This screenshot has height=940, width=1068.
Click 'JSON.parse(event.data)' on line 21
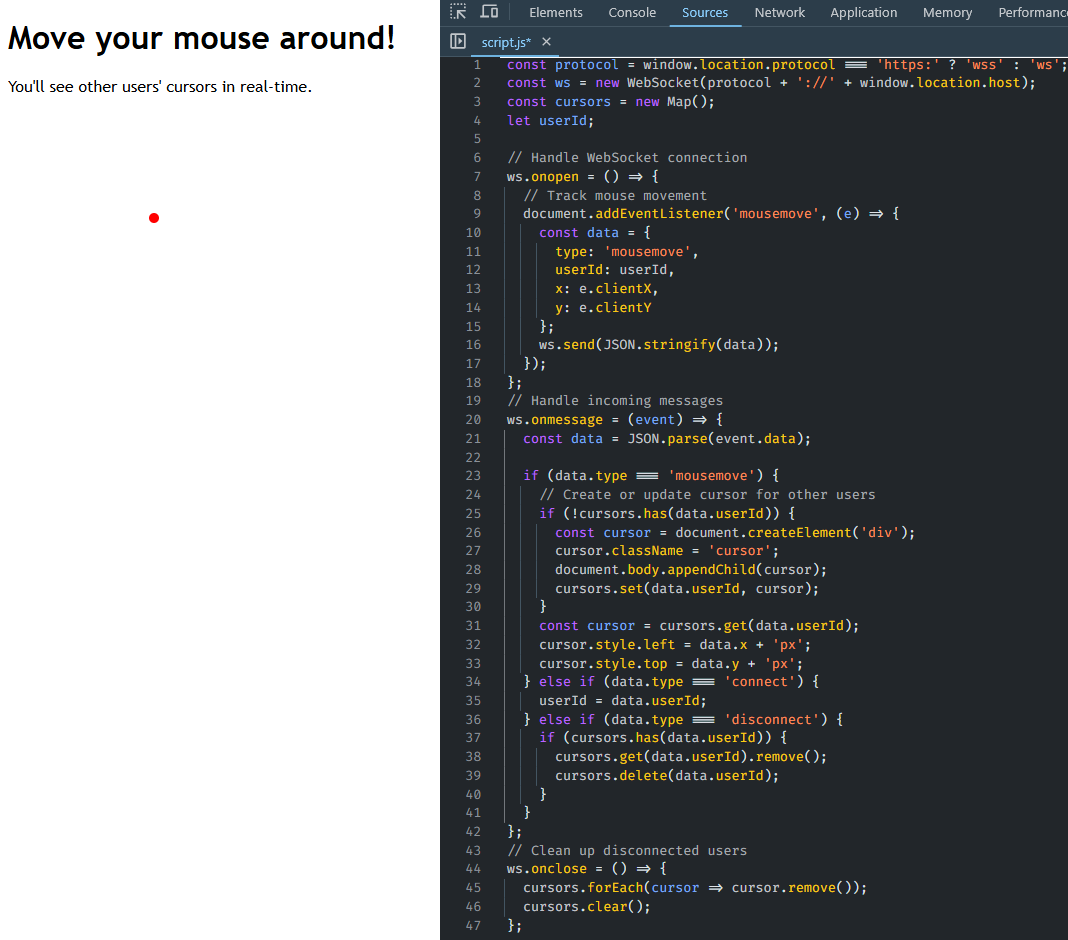pos(715,439)
